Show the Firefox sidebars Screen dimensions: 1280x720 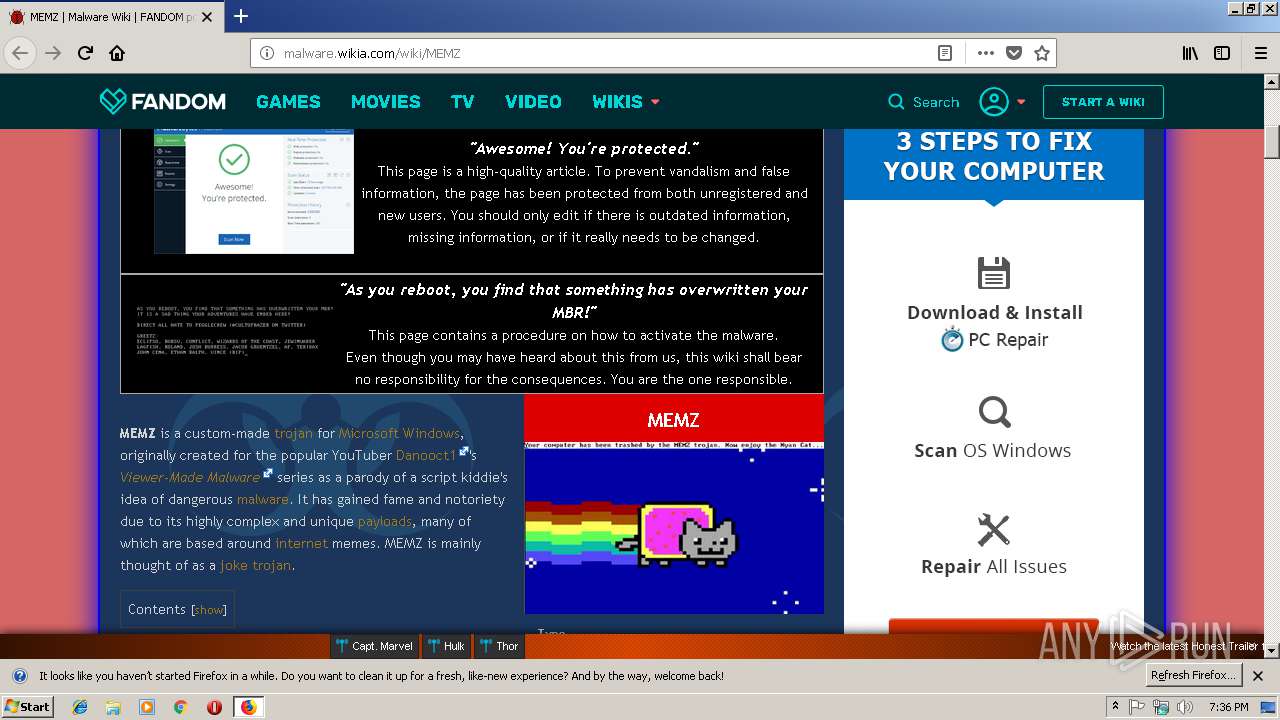point(1222,53)
